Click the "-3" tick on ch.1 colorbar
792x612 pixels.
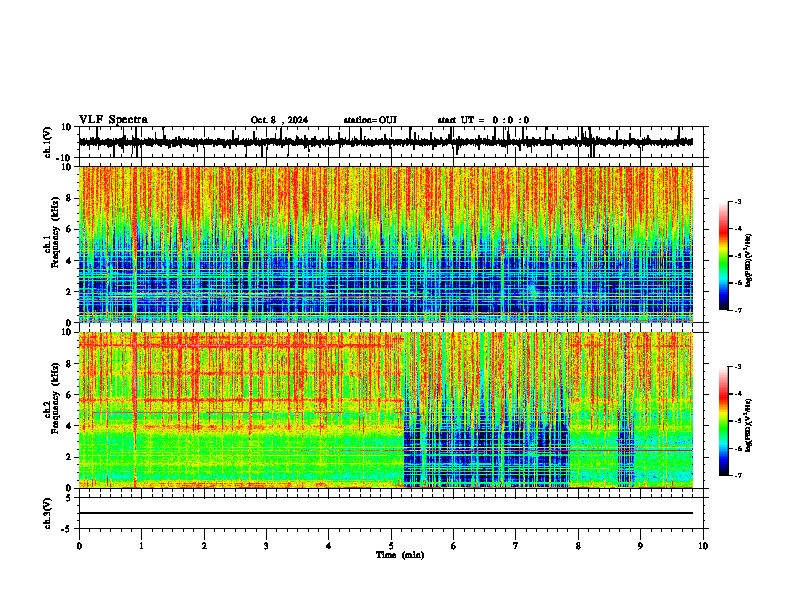click(738, 201)
